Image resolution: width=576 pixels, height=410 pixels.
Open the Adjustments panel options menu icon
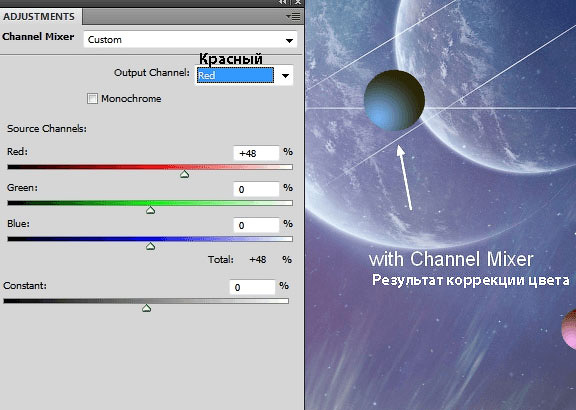[293, 17]
